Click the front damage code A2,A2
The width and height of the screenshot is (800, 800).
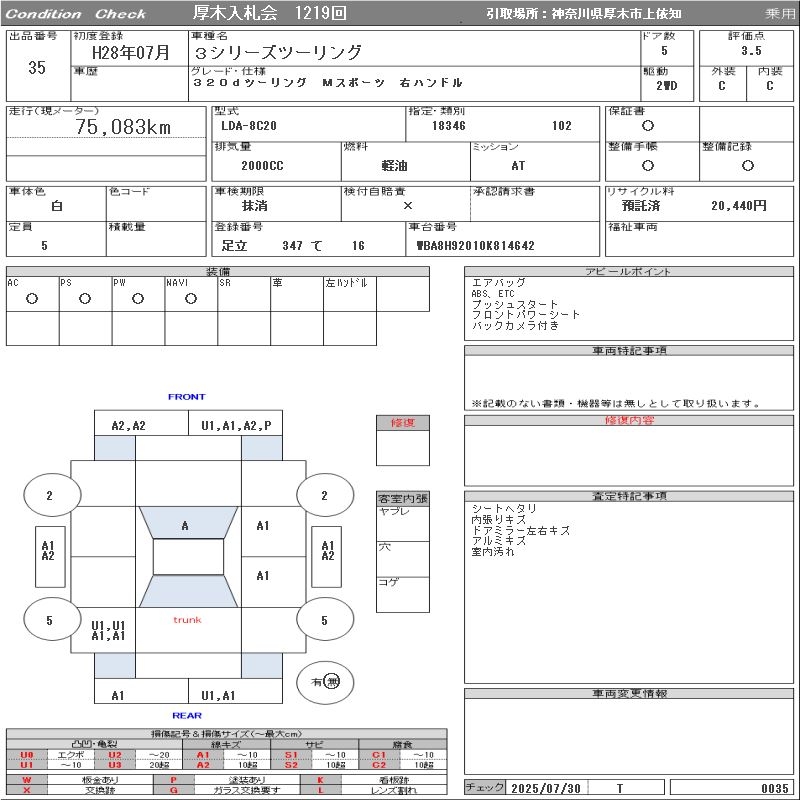point(129,426)
